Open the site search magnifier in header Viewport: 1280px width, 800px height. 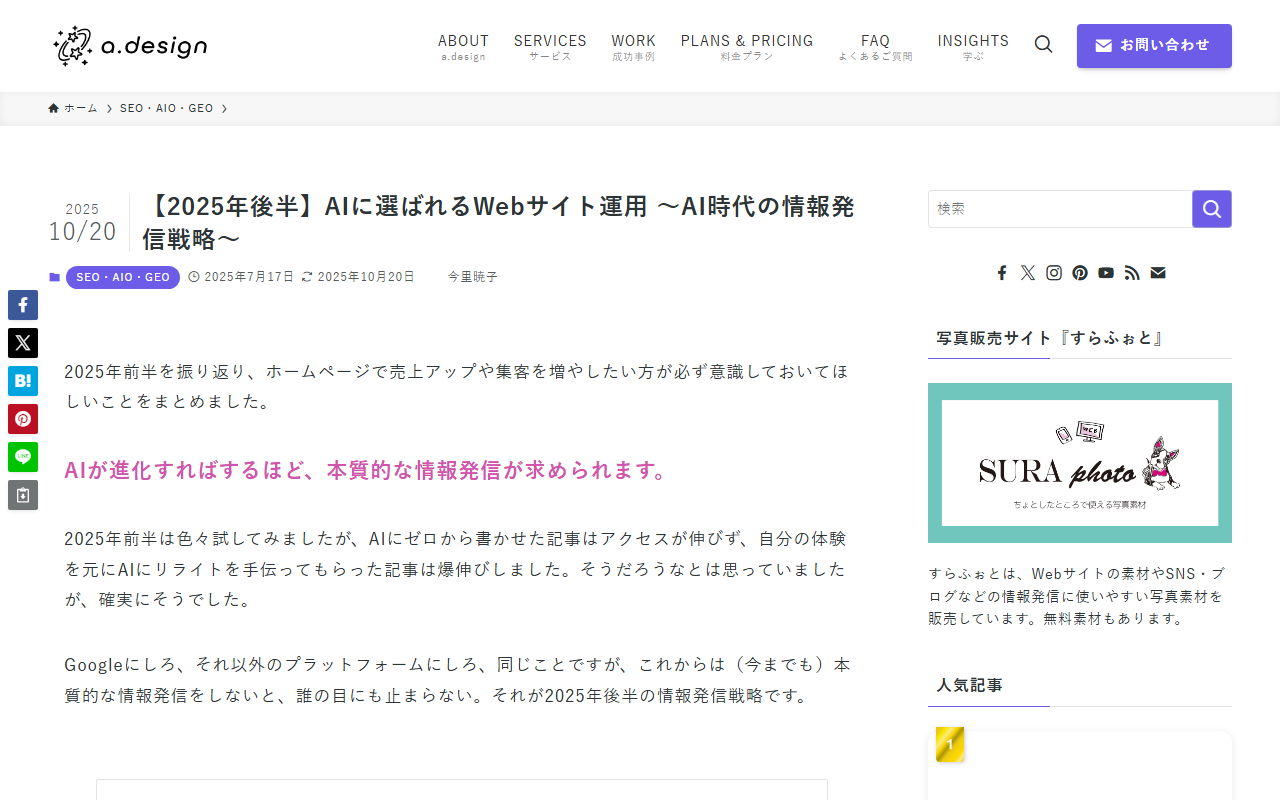pyautogui.click(x=1043, y=43)
